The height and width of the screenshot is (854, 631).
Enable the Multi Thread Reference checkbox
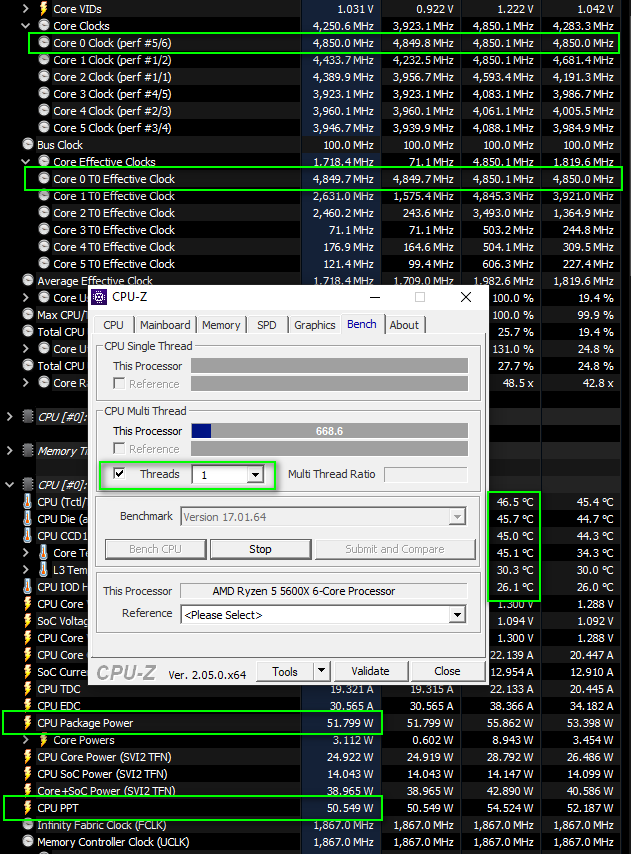(x=119, y=448)
